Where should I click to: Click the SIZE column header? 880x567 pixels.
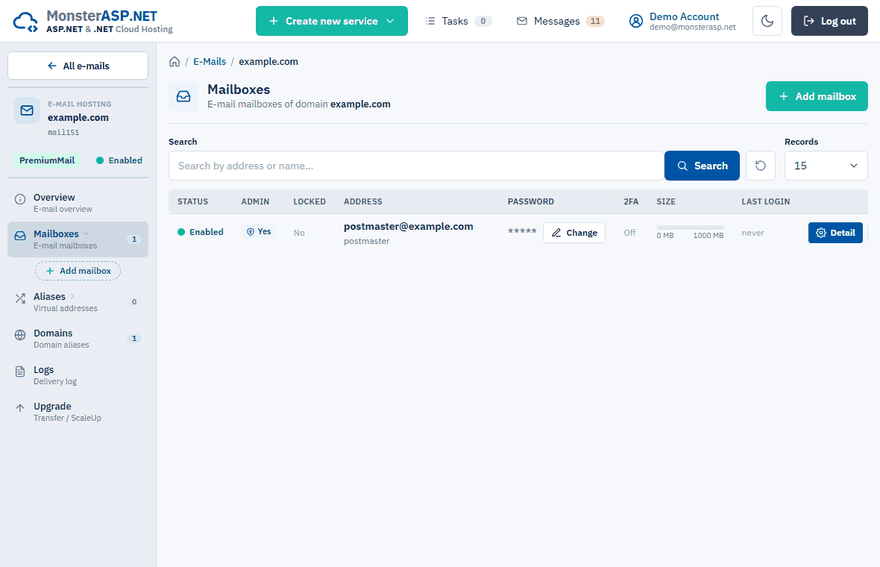click(x=666, y=202)
